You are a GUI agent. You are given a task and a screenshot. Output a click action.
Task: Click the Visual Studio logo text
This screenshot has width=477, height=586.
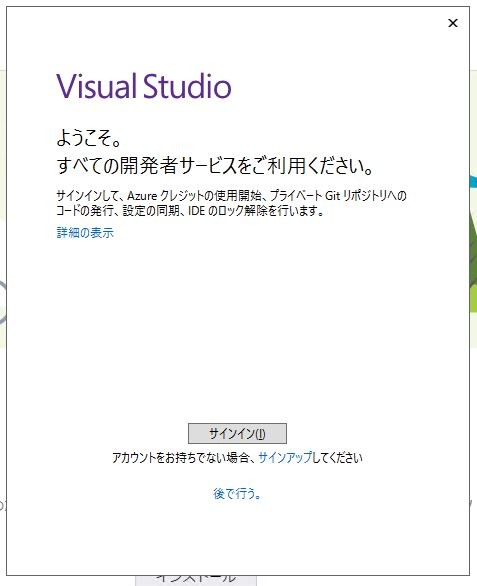coord(144,86)
